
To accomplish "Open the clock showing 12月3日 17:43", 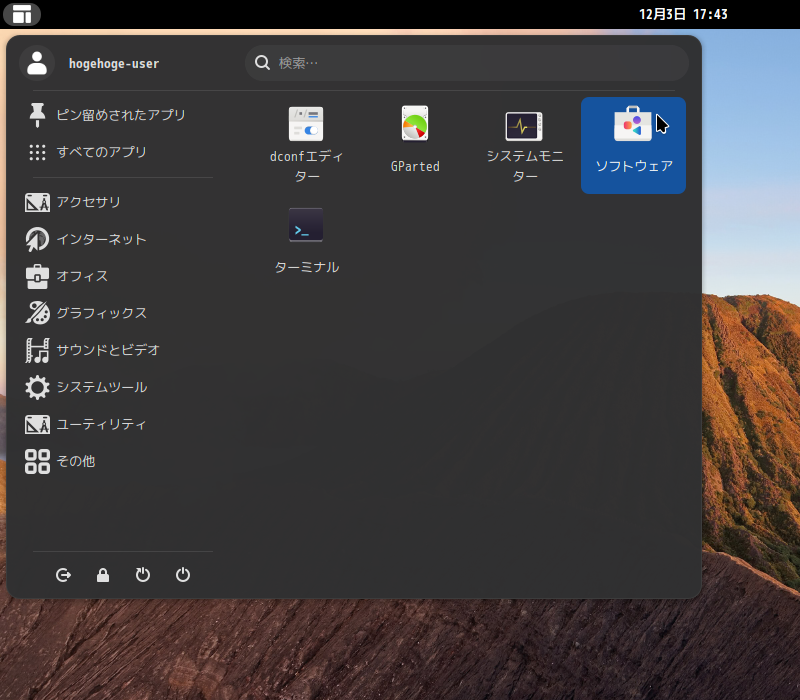I will tap(683, 14).
